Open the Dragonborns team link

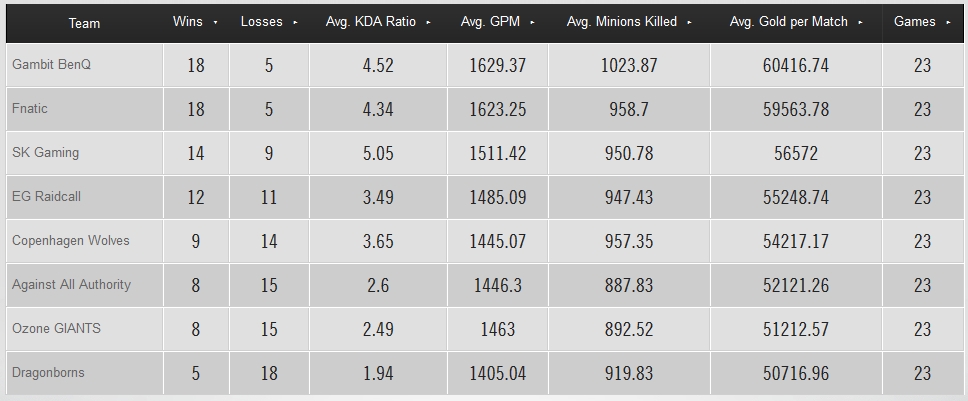coord(48,373)
